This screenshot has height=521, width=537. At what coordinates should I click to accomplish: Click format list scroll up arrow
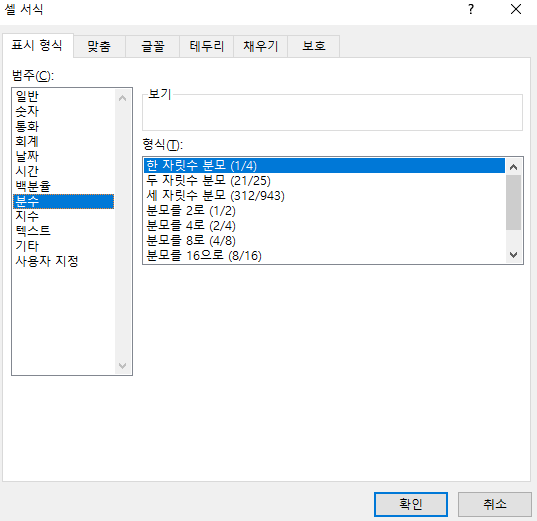[x=513, y=167]
